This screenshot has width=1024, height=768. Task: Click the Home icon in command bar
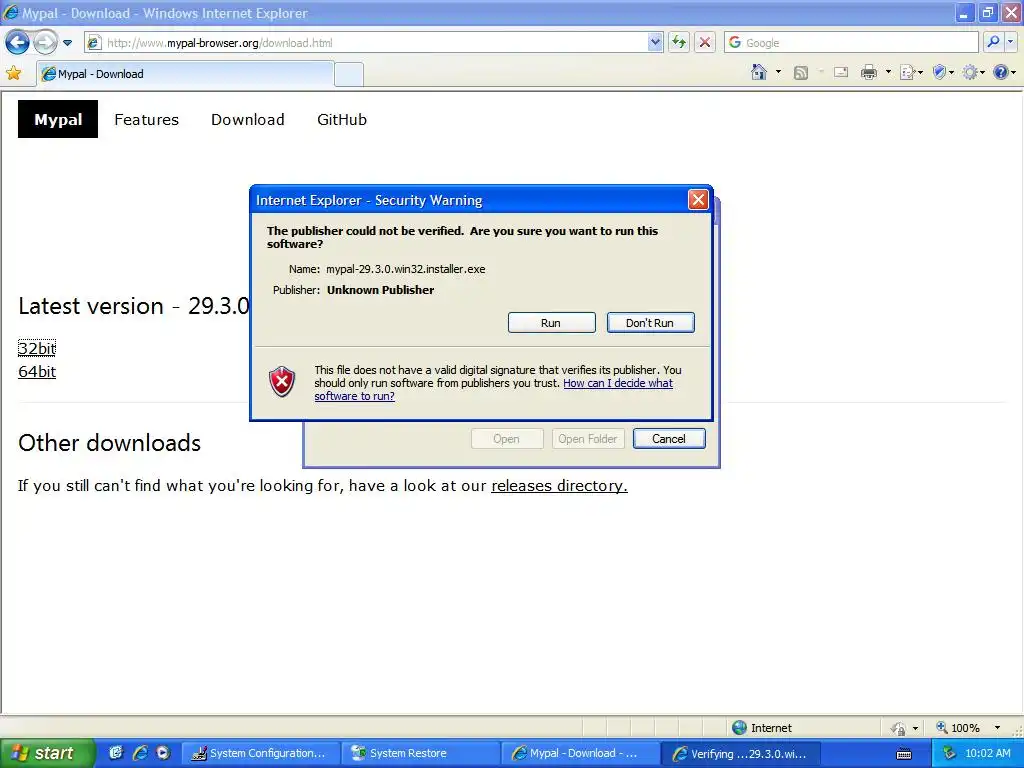[759, 72]
